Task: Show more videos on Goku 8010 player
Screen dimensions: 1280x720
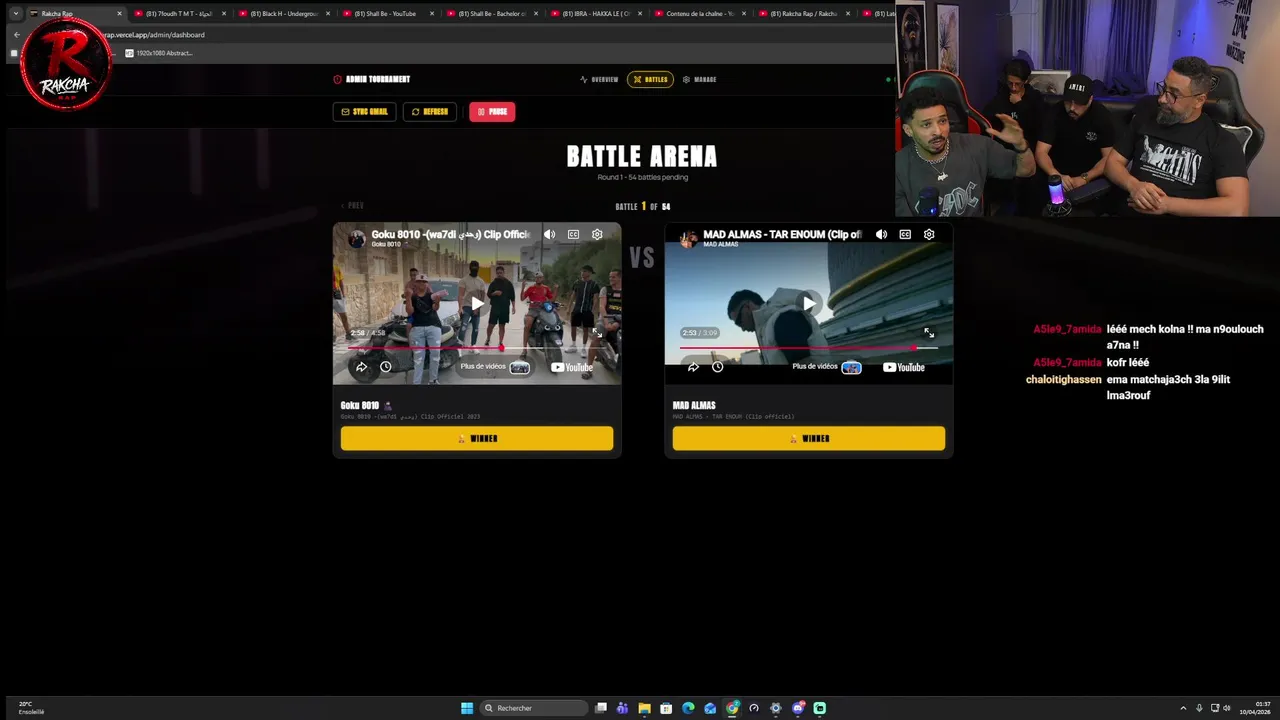Action: click(495, 367)
